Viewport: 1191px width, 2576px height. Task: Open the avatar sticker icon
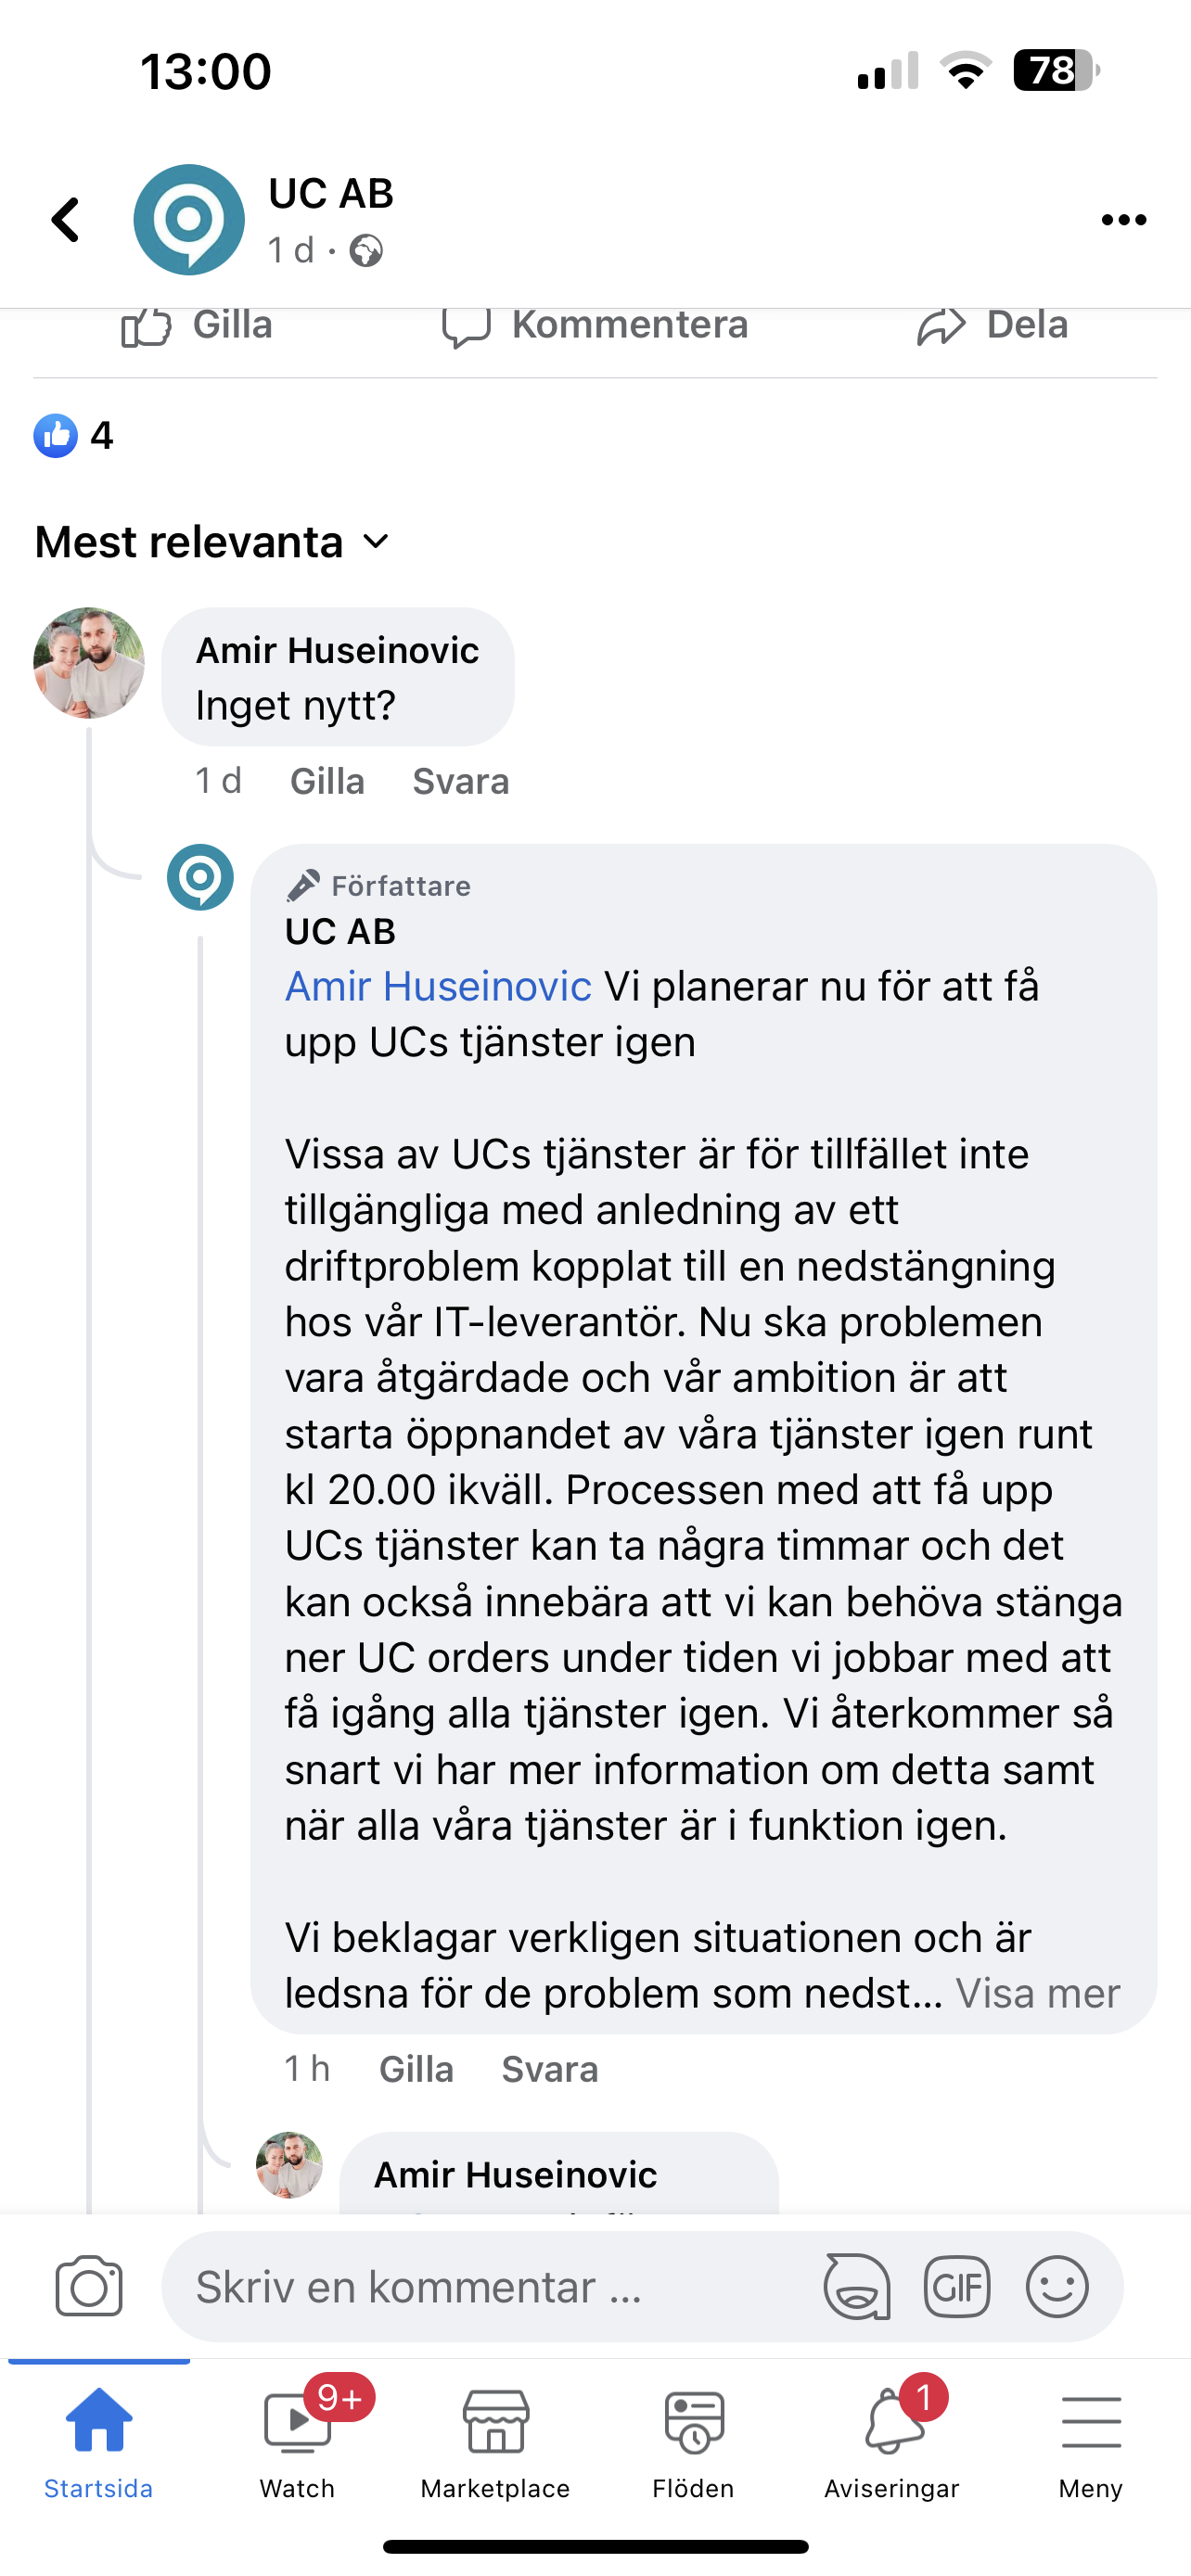pos(857,2286)
